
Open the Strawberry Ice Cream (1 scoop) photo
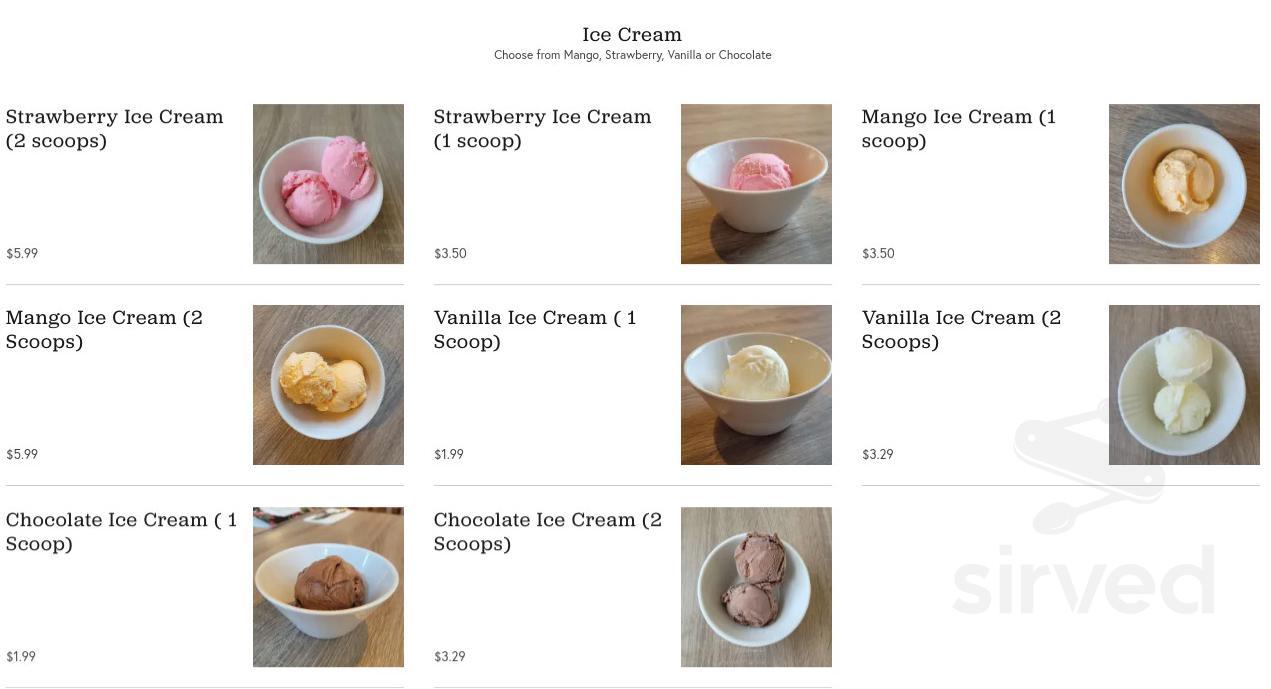[x=756, y=184]
